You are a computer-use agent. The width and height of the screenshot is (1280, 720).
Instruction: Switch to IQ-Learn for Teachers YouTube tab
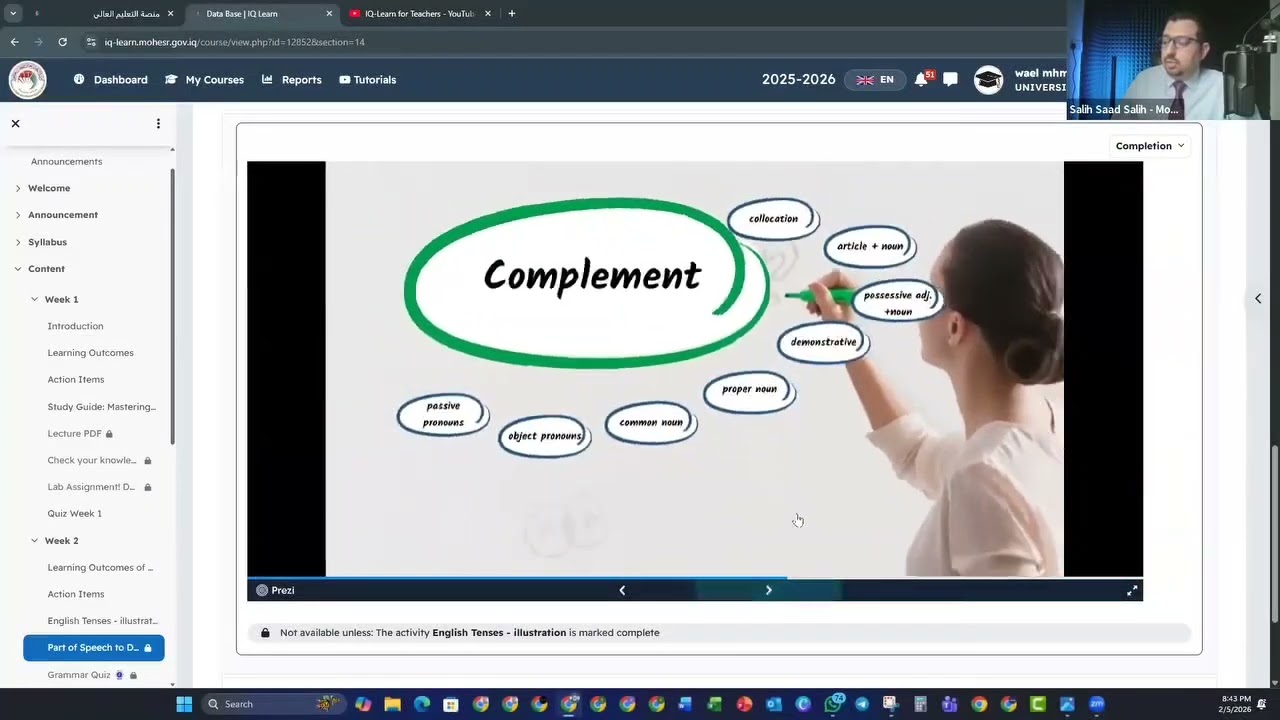tap(420, 14)
